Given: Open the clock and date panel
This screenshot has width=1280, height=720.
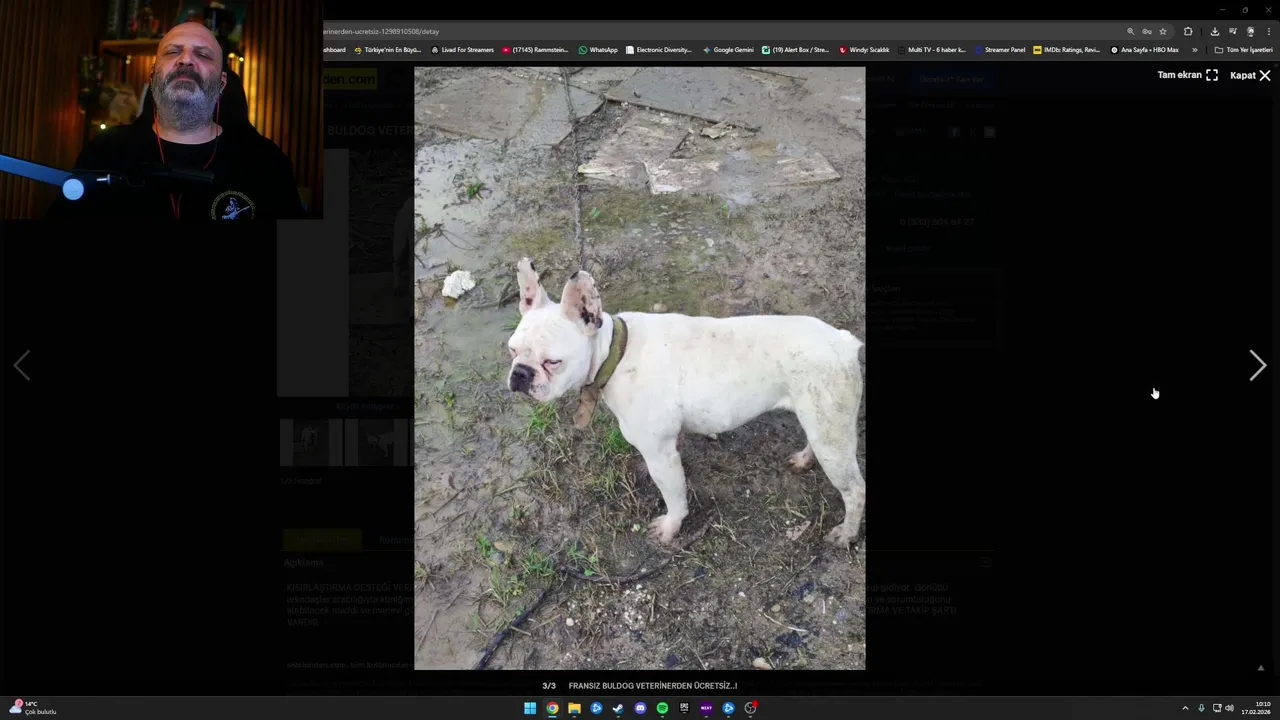Looking at the screenshot, I should 1256,708.
